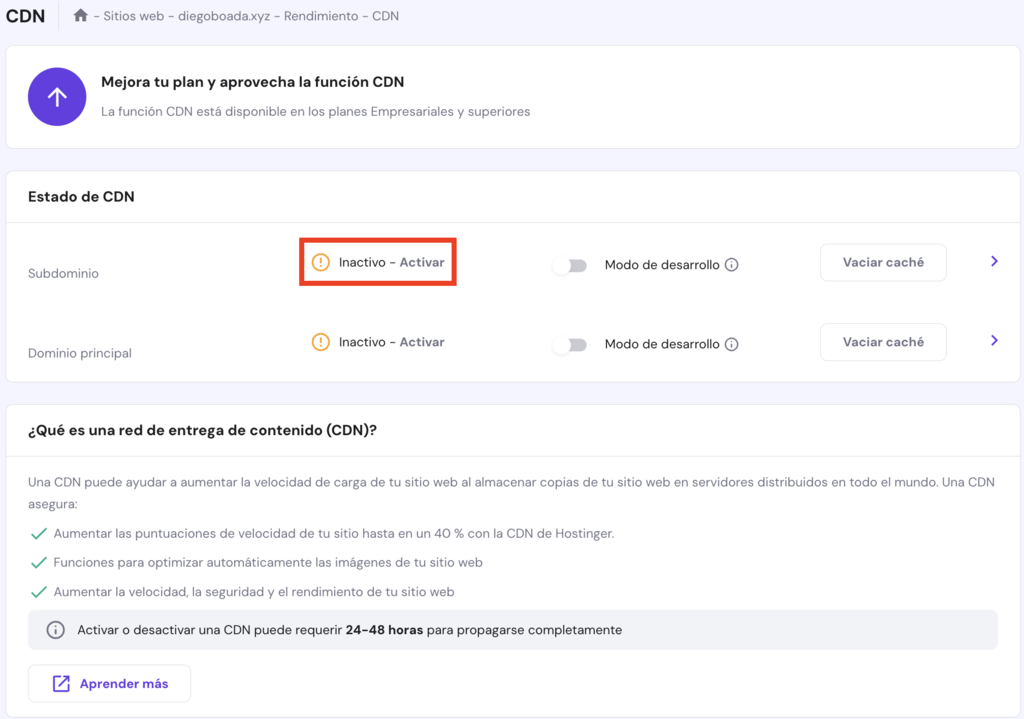
Task: Click the warning icon next to Subdominio status
Action: pos(321,261)
